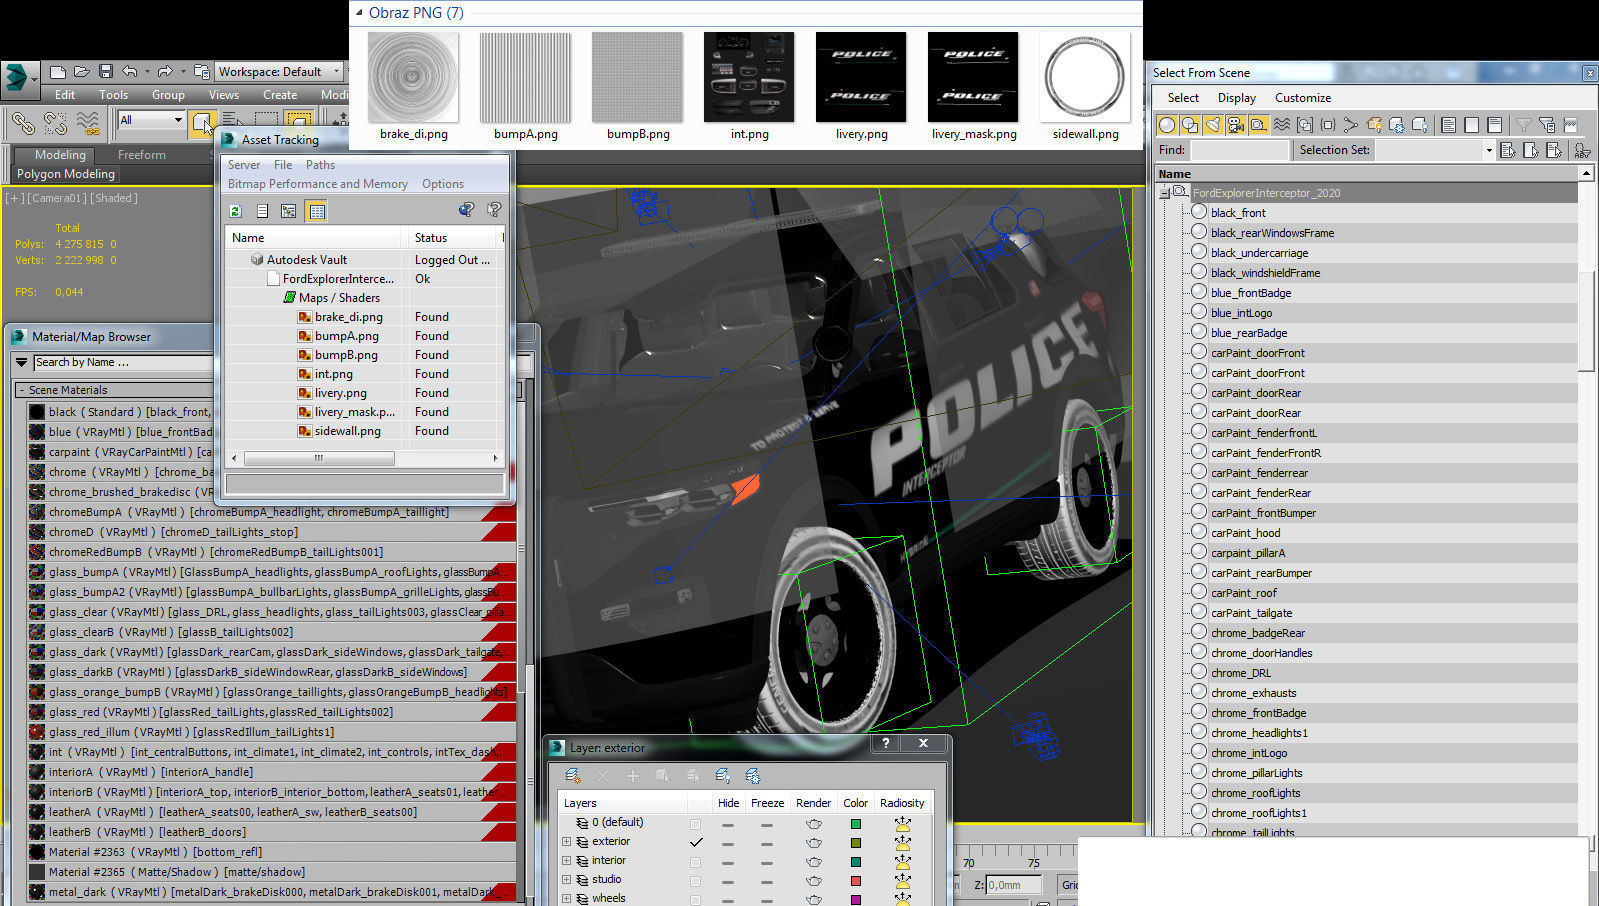
Task: Toggle Display Geometry filter in Select From Scene
Action: pyautogui.click(x=1166, y=125)
